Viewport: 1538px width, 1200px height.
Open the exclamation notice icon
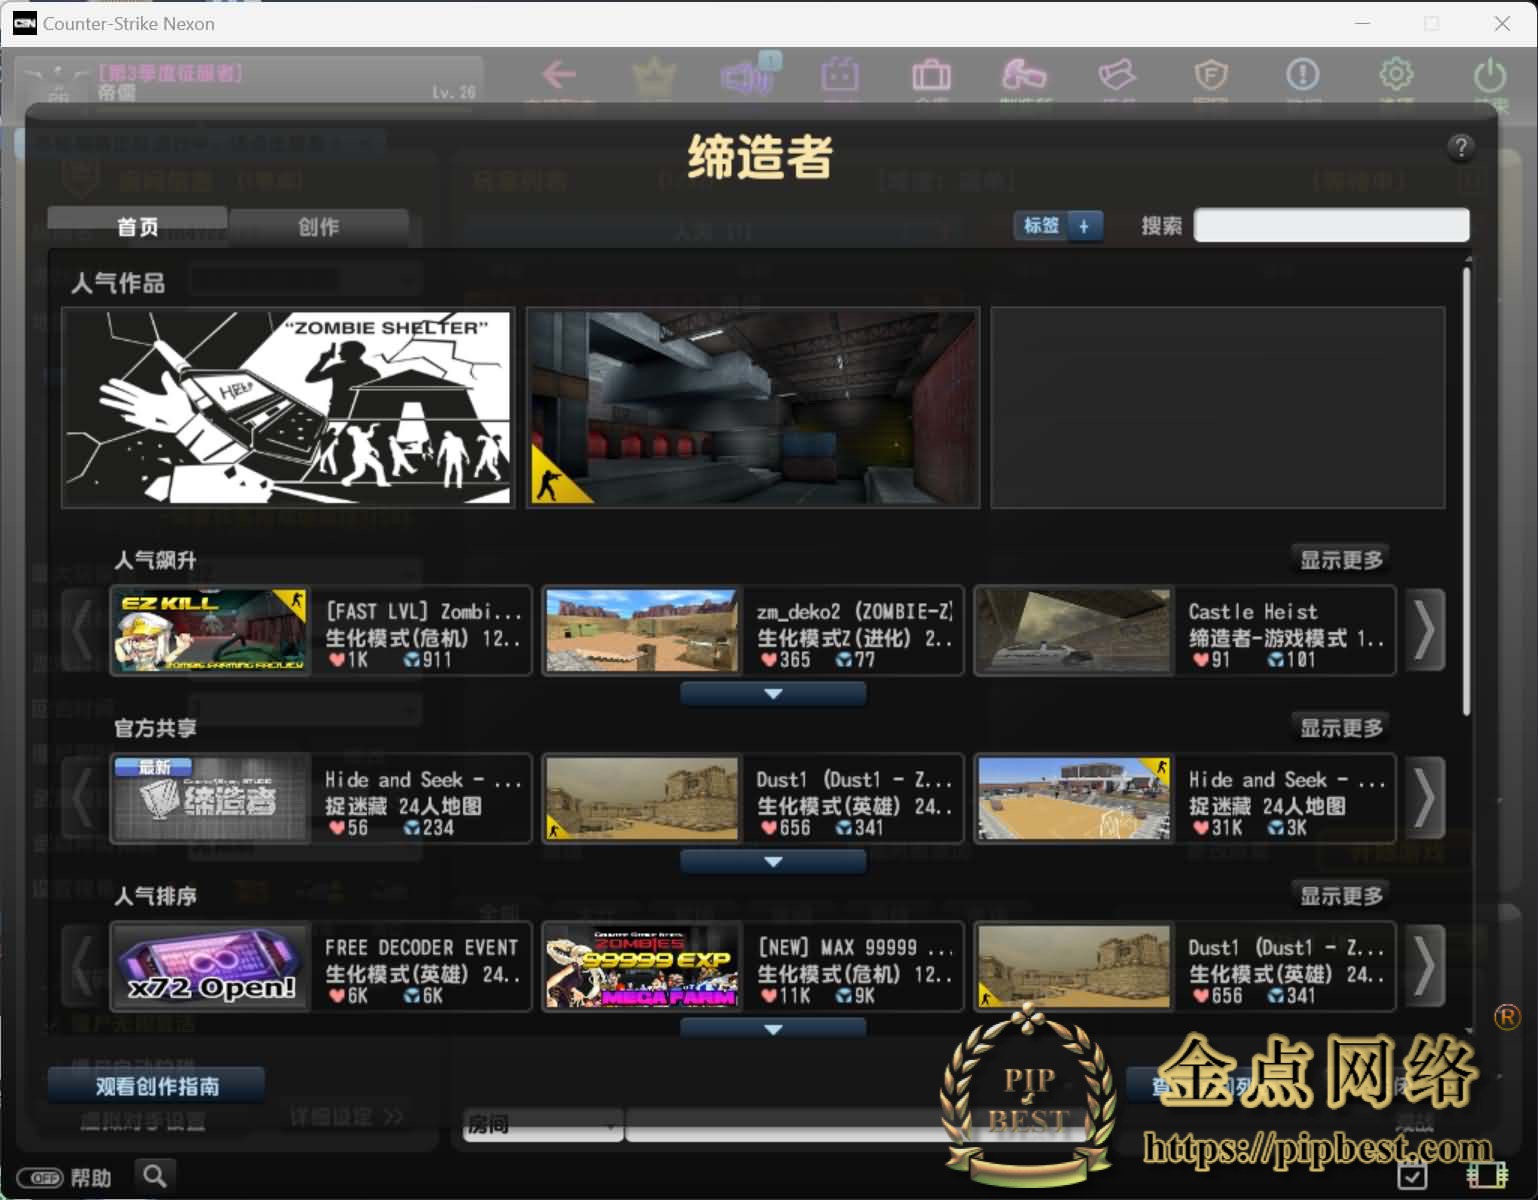coord(1302,75)
